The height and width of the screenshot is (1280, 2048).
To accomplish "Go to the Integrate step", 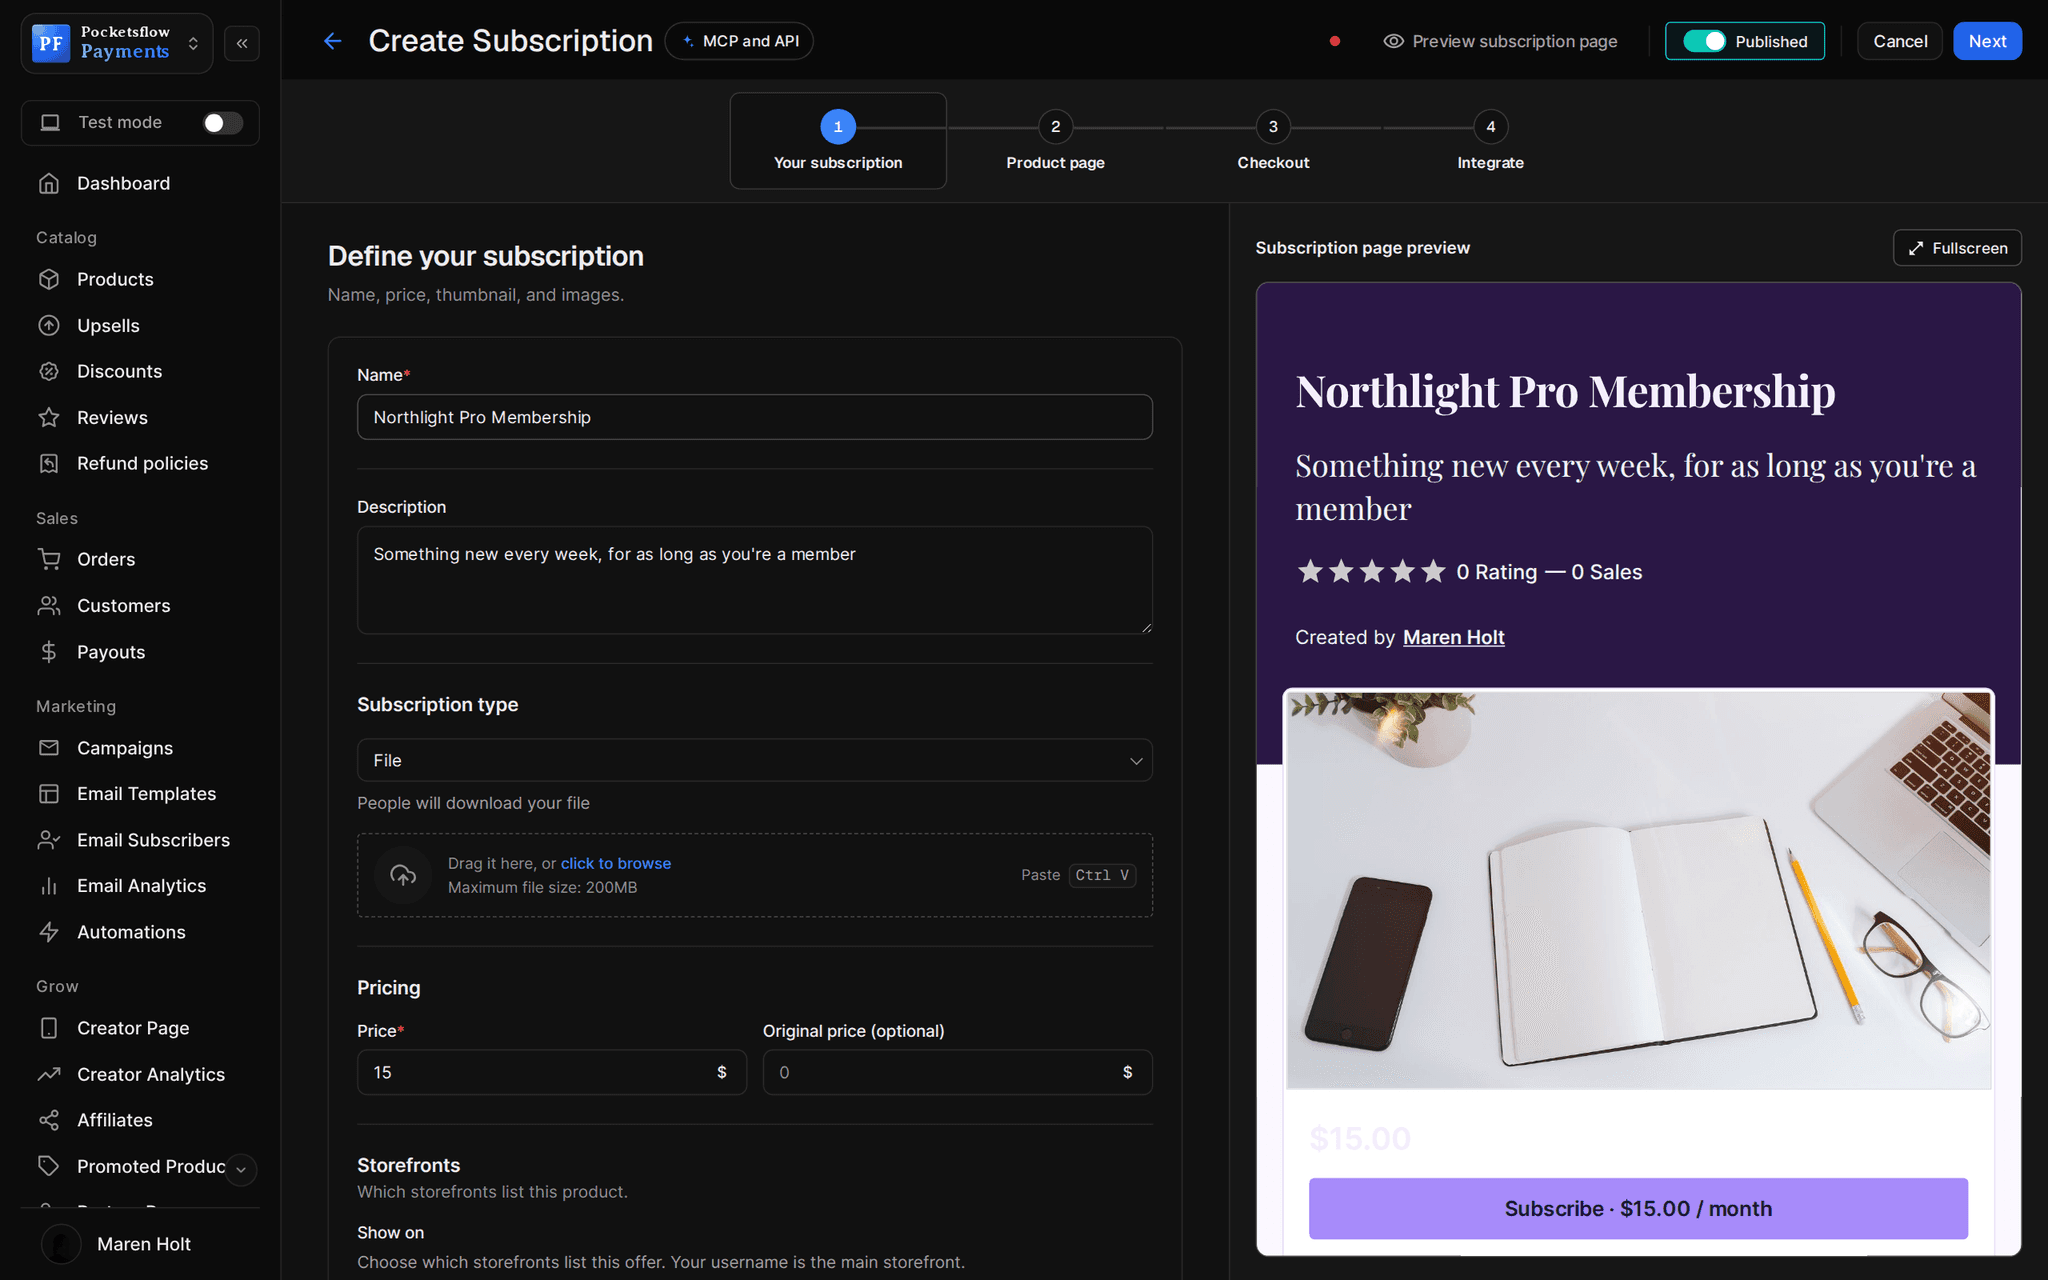I will [1490, 141].
